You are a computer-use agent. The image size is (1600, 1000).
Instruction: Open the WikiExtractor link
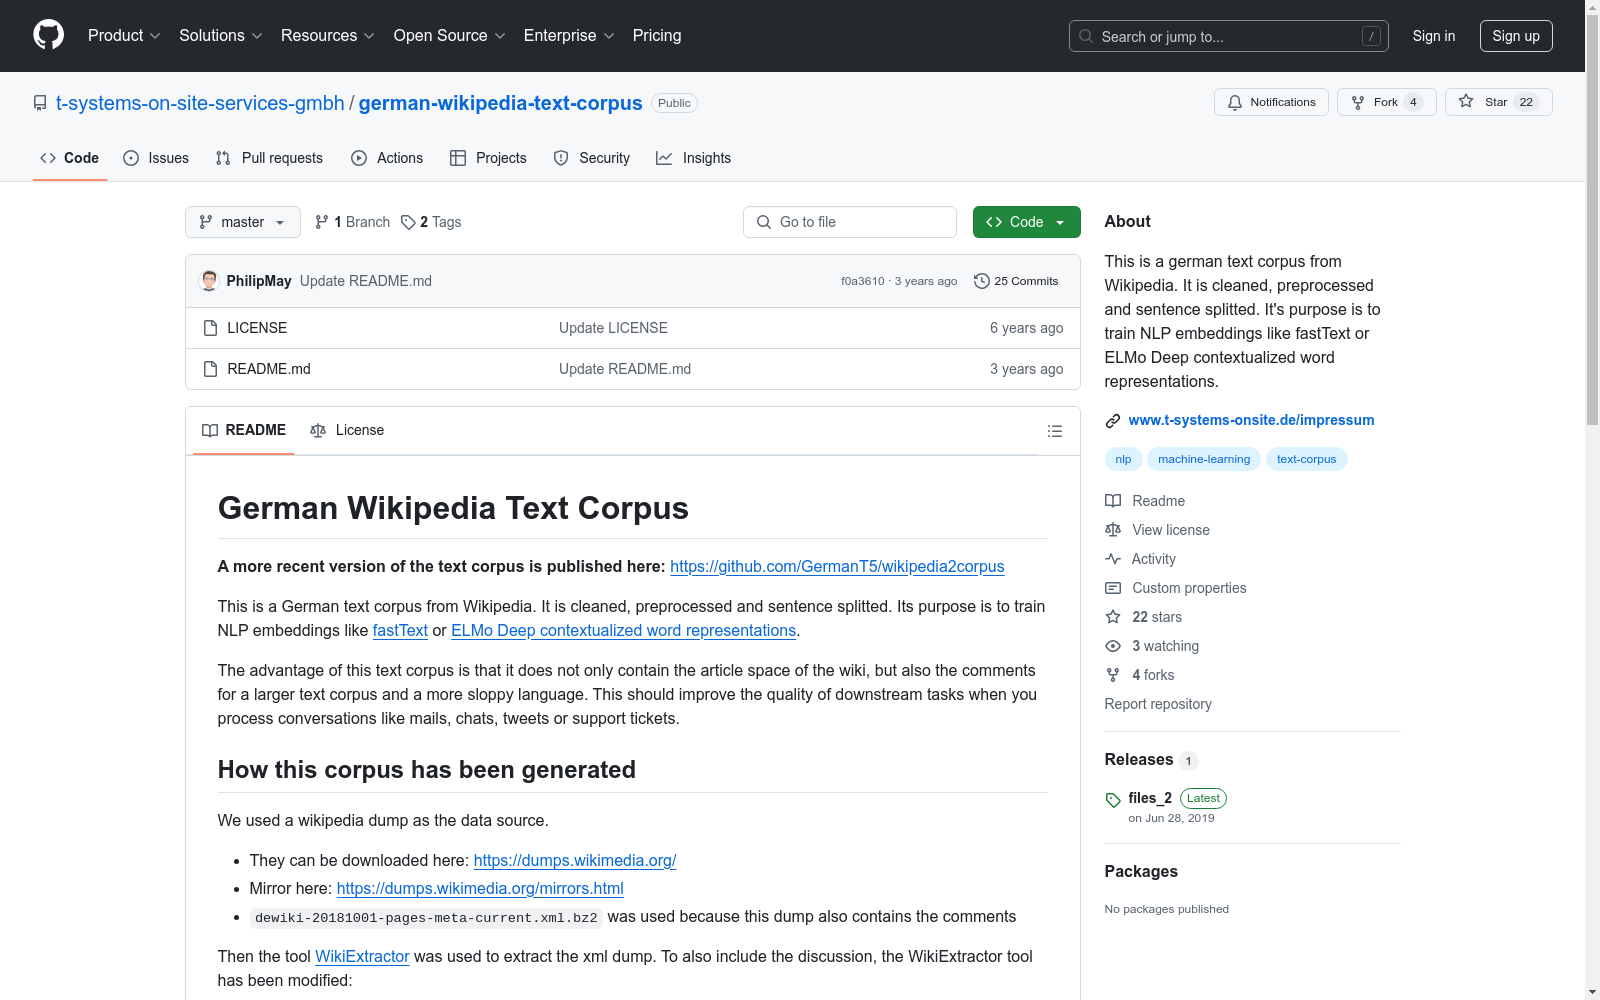(362, 956)
